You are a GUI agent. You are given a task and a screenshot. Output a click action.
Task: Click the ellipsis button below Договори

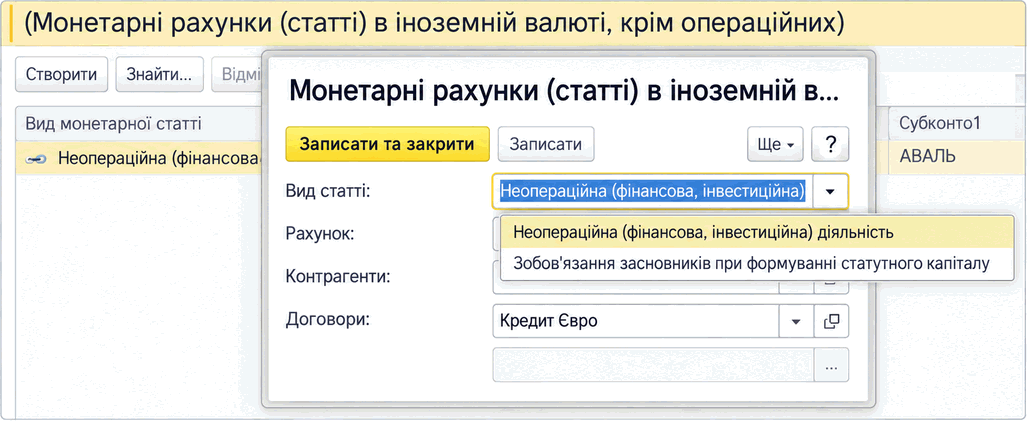click(x=832, y=365)
